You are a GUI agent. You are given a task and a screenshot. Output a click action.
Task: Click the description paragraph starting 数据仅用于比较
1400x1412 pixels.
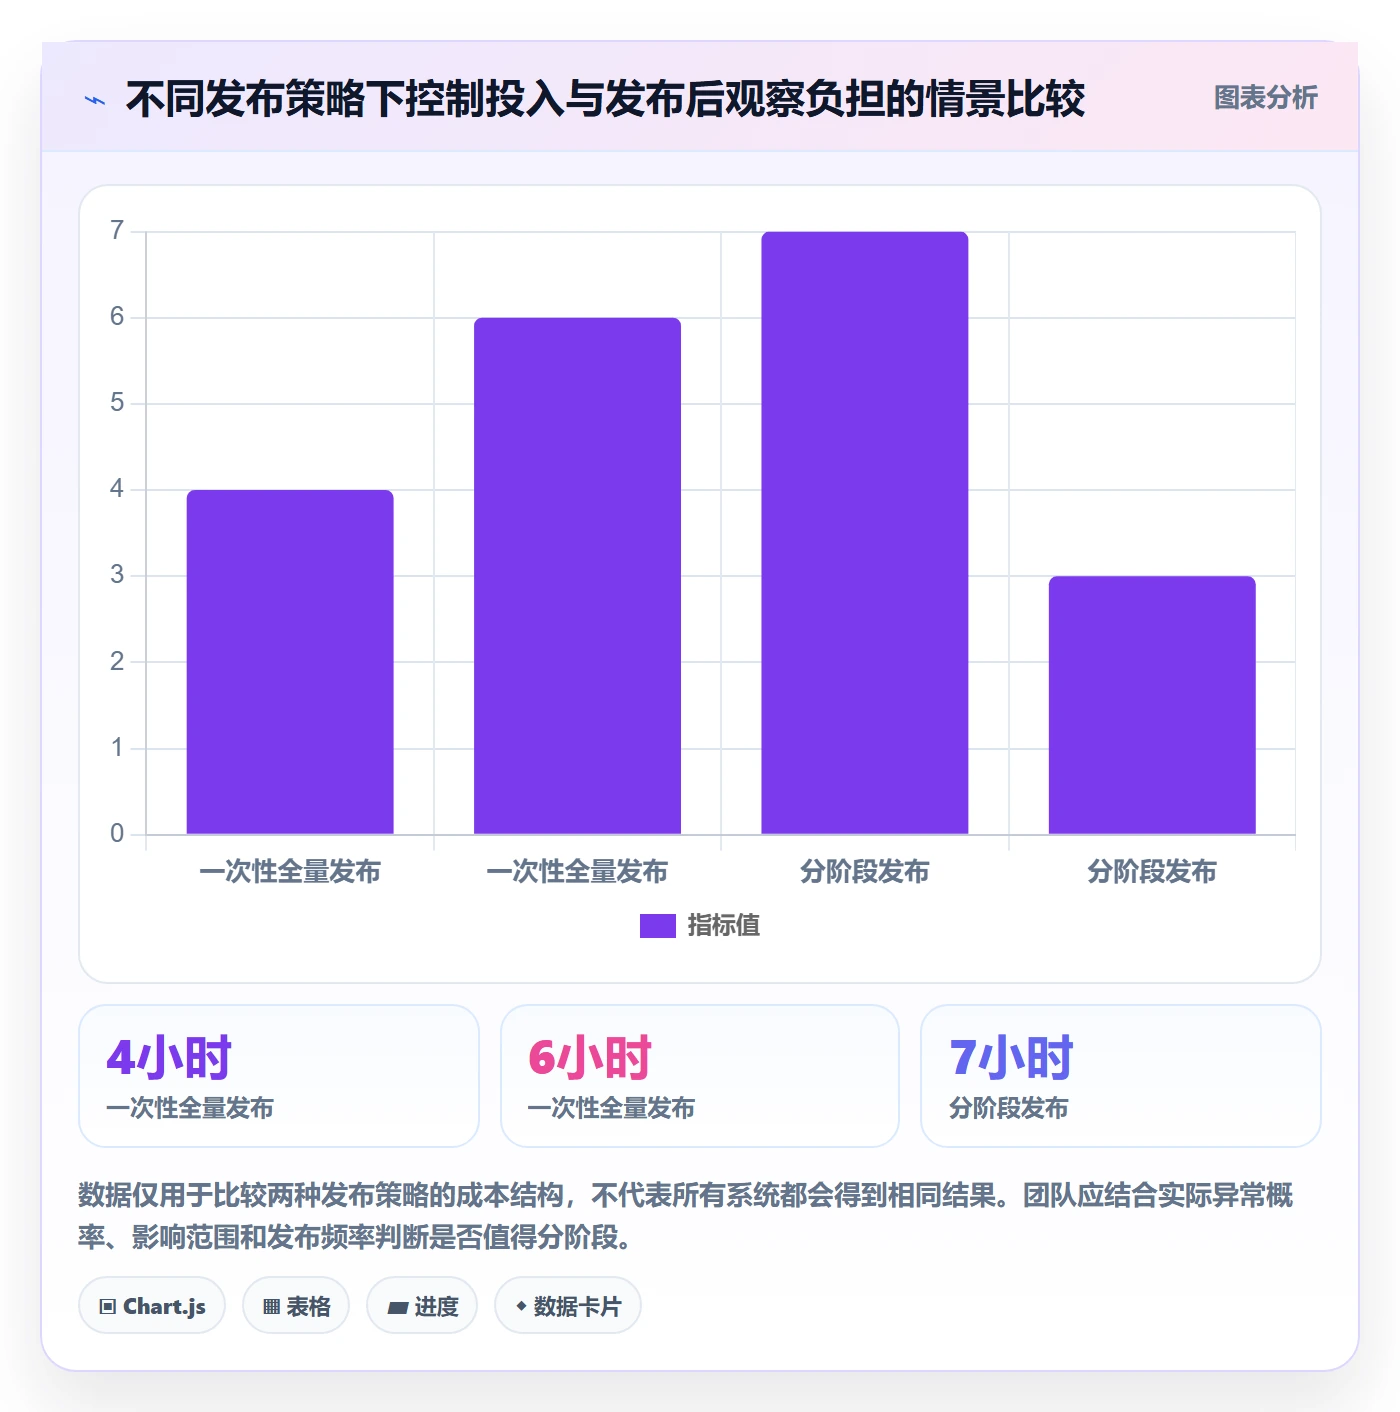(686, 1216)
